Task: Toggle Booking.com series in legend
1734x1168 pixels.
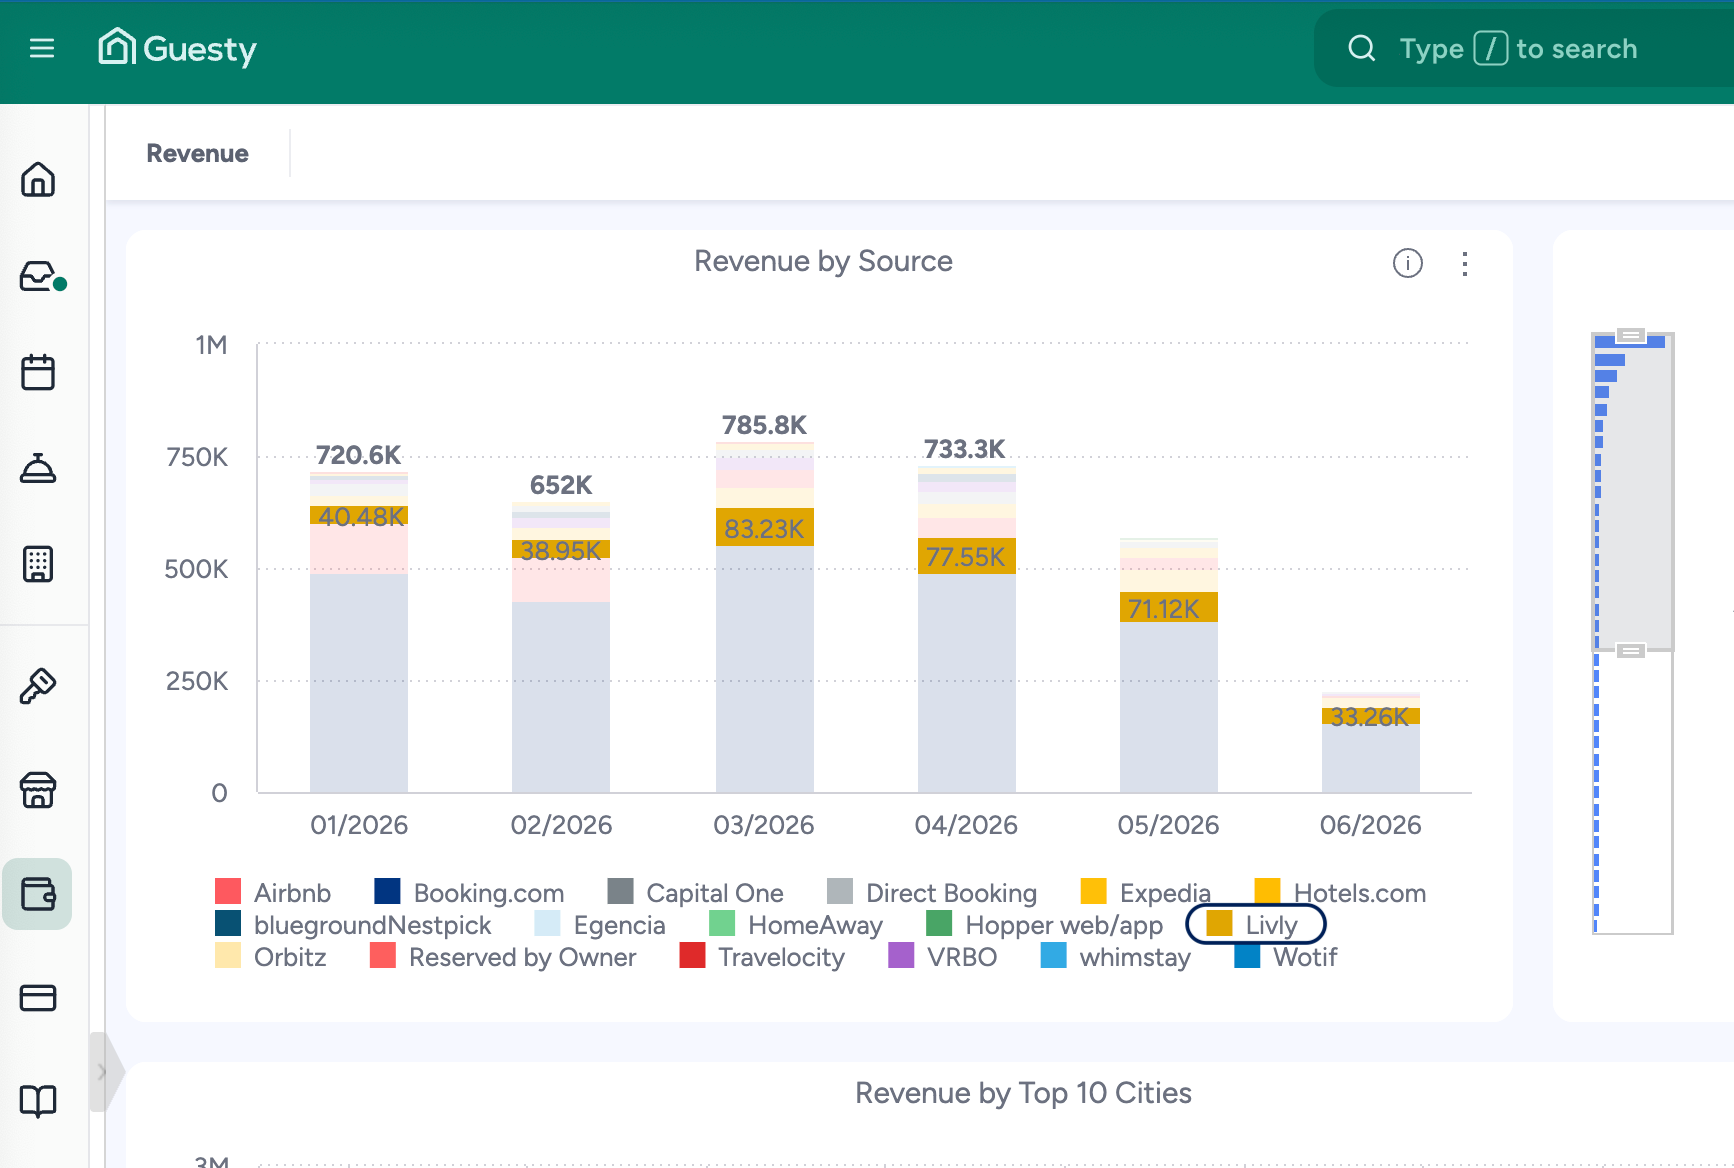Action: click(469, 892)
